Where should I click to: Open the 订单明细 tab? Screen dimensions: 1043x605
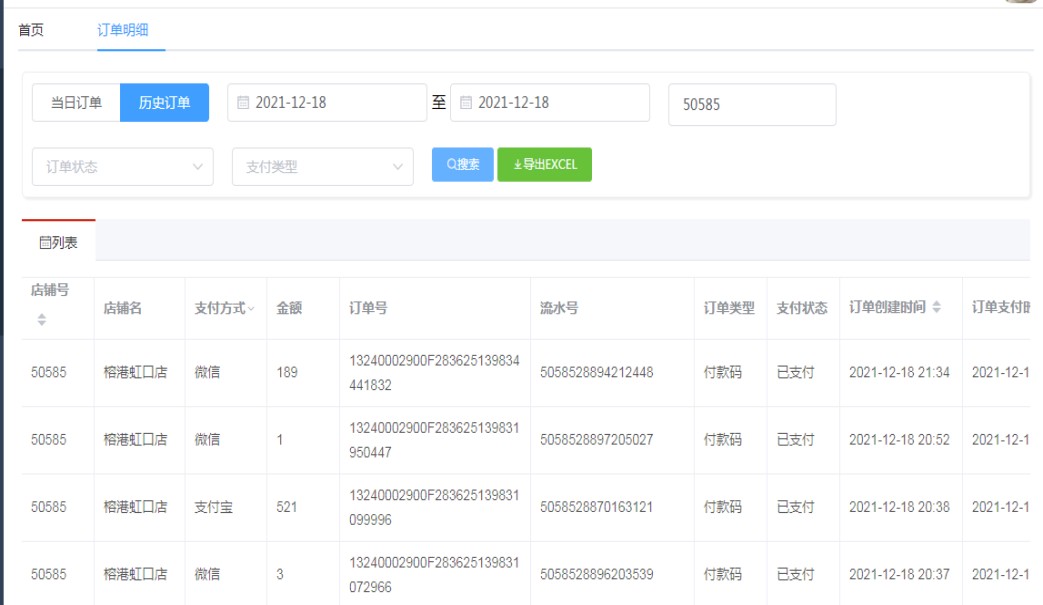[x=123, y=30]
